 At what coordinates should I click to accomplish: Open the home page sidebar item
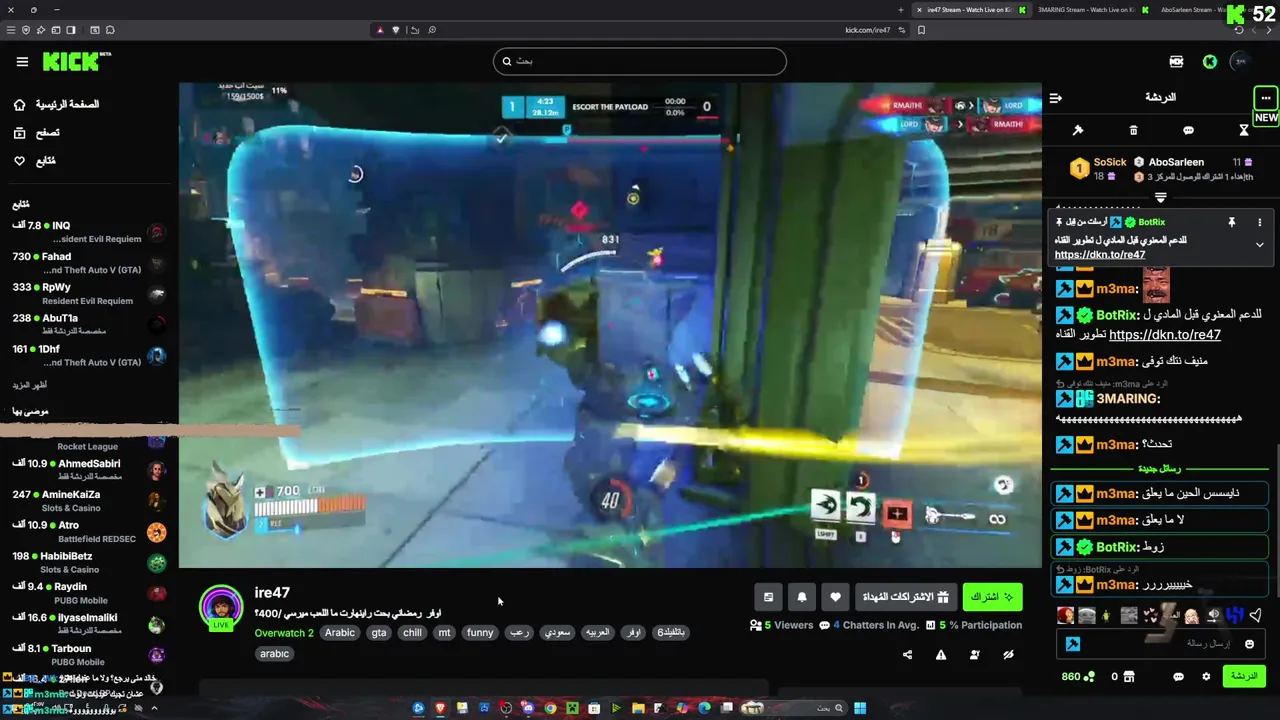click(x=58, y=105)
